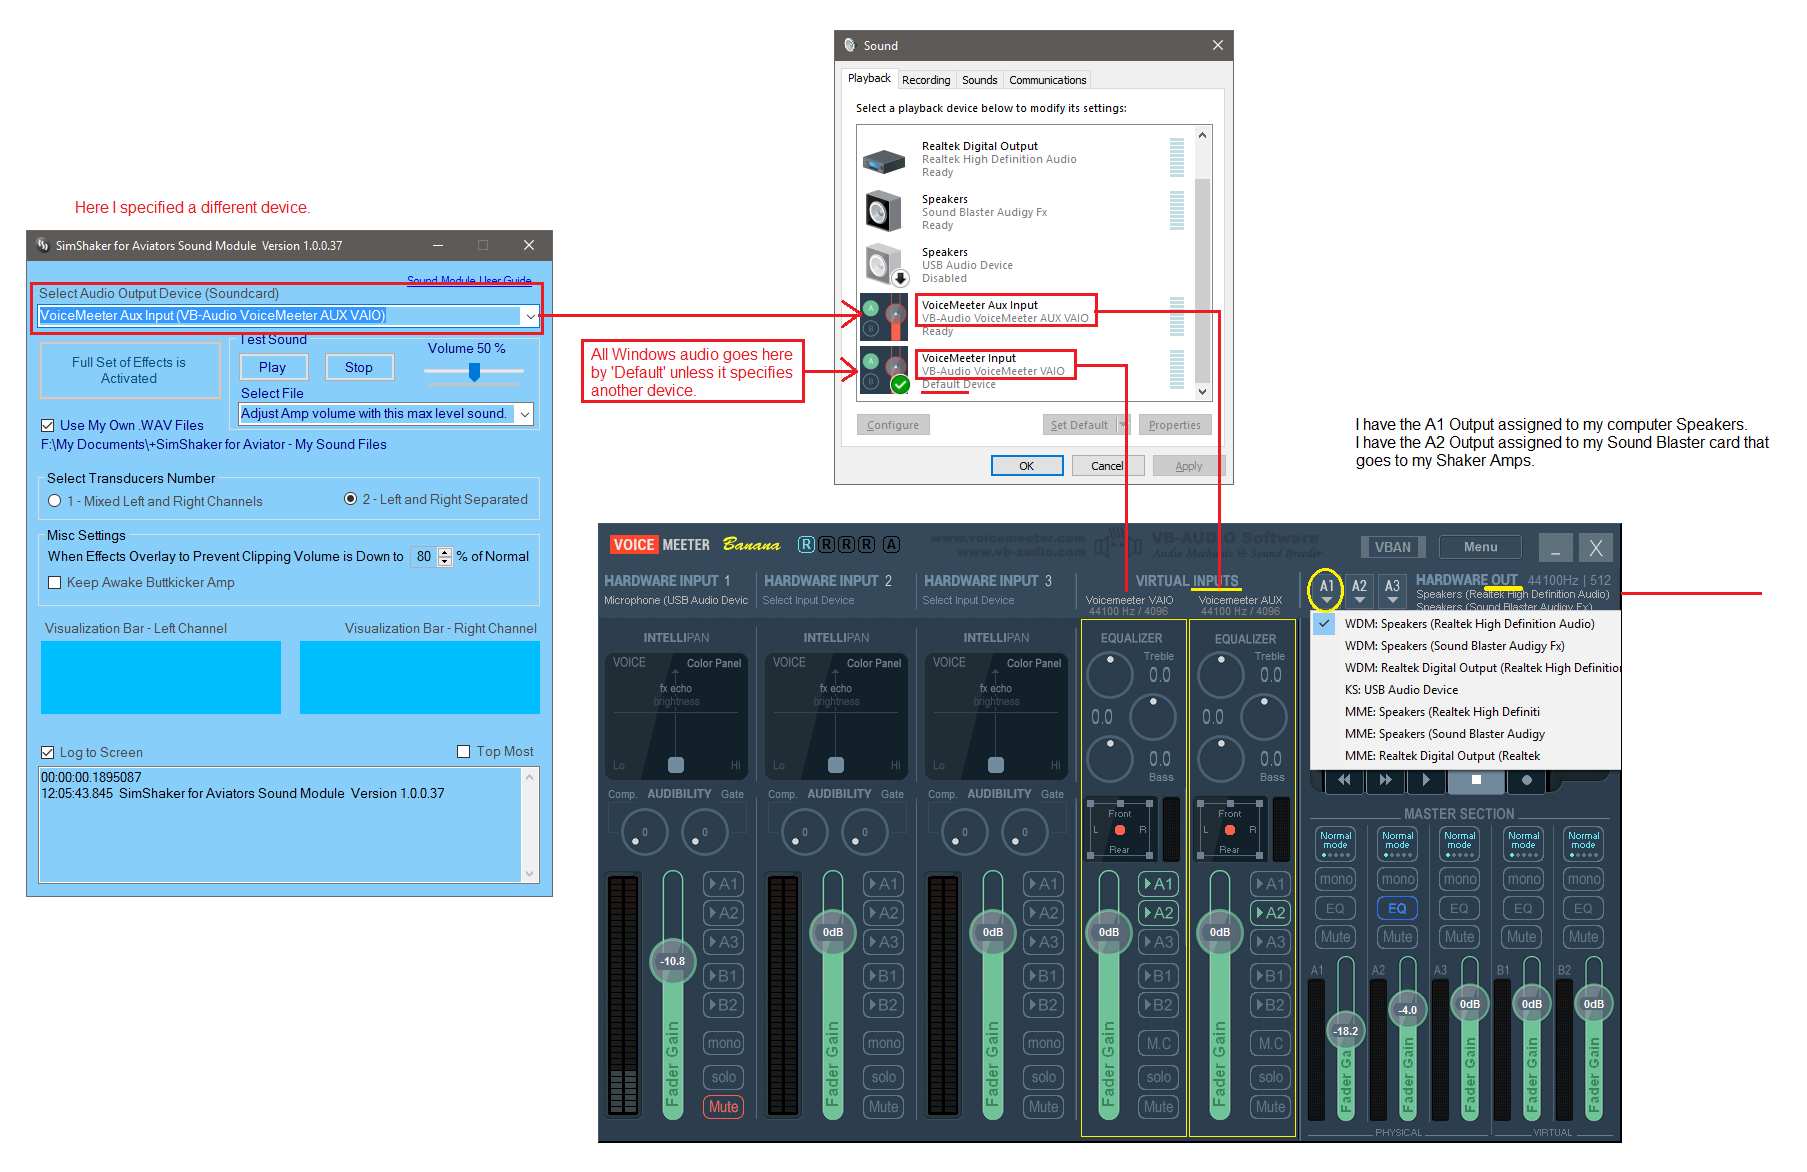
Task: Click the Treble knob on VAIO equalizer
Action: [x=1110, y=675]
